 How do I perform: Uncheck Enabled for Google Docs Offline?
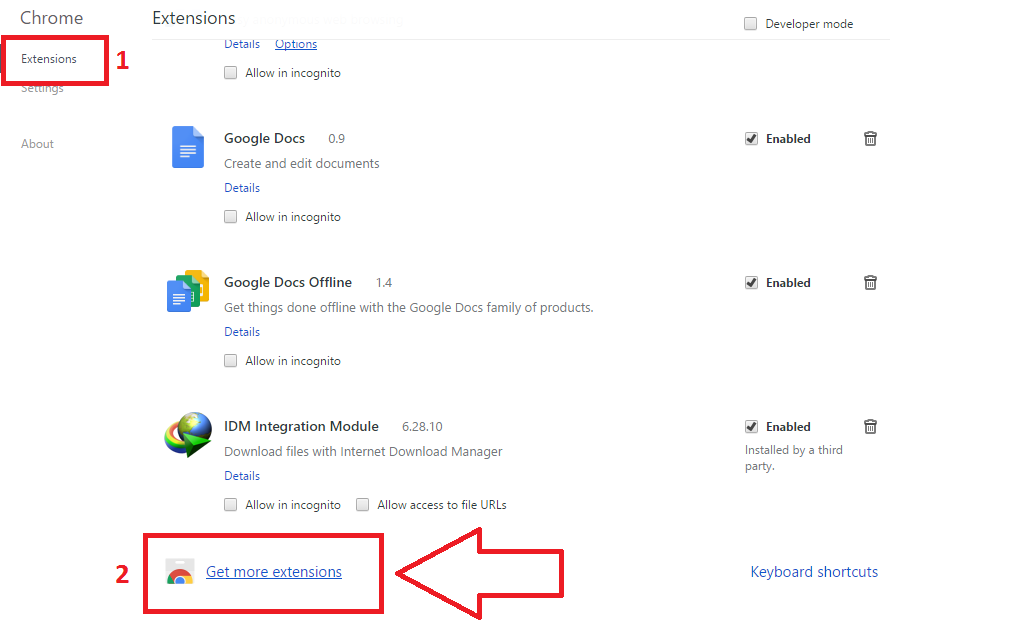pos(752,283)
